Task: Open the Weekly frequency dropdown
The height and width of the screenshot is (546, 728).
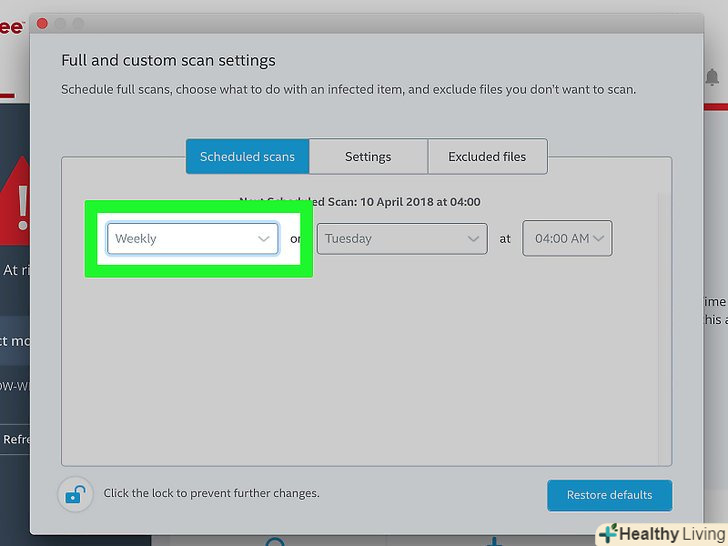Action: [x=192, y=239]
